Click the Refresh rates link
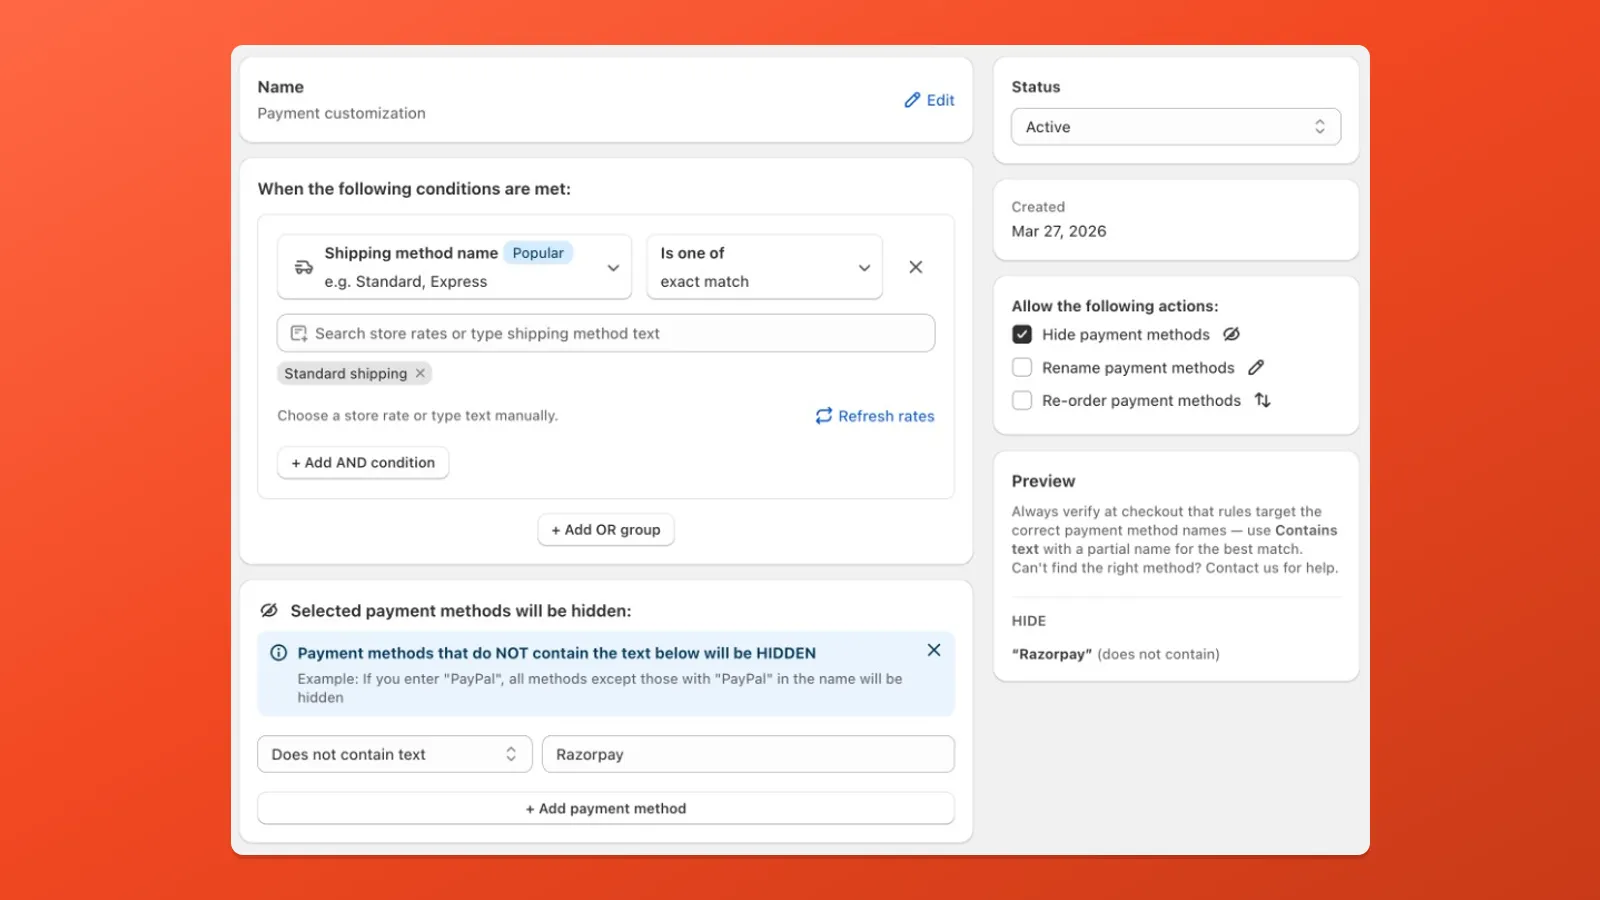Image resolution: width=1600 pixels, height=900 pixels. pyautogui.click(x=875, y=416)
